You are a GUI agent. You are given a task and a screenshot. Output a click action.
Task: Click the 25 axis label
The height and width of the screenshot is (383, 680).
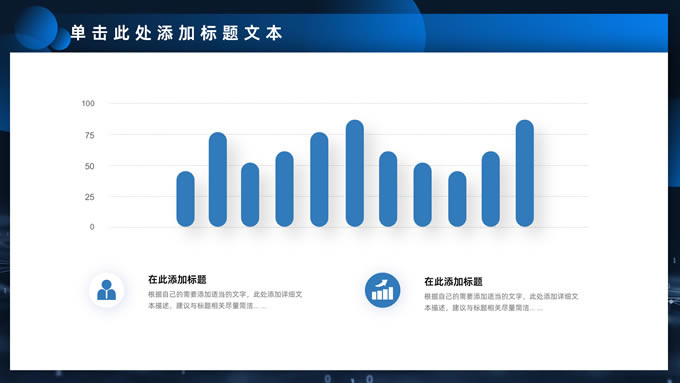coord(89,197)
